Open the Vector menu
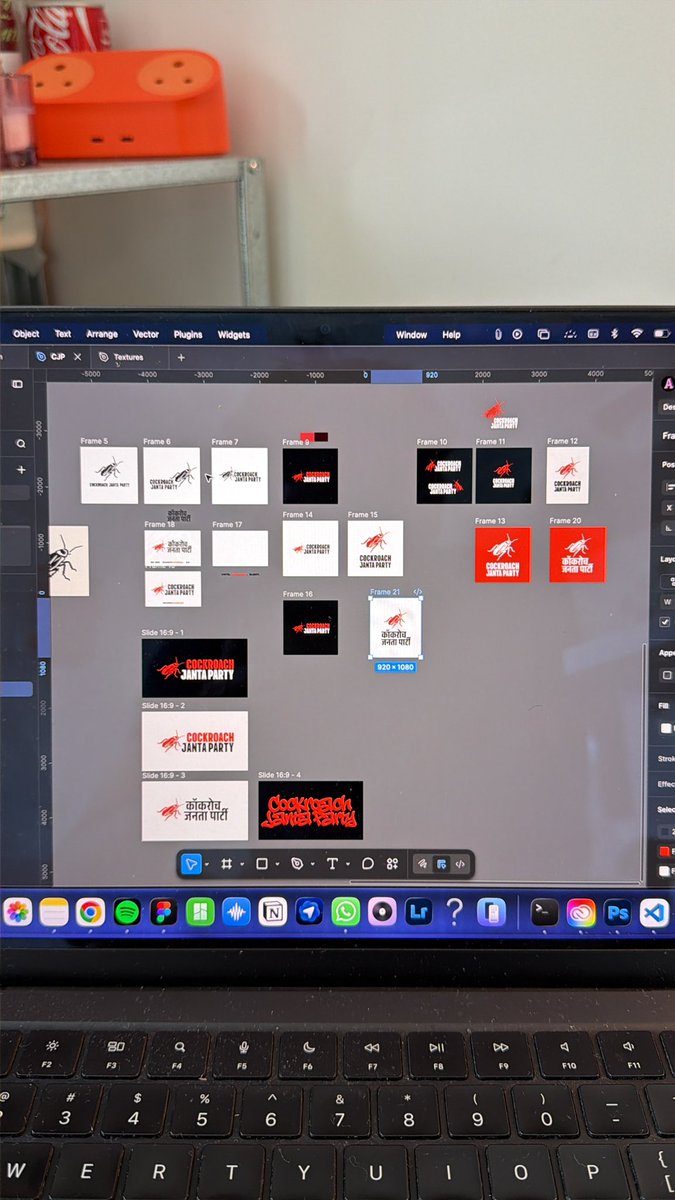 [x=146, y=334]
